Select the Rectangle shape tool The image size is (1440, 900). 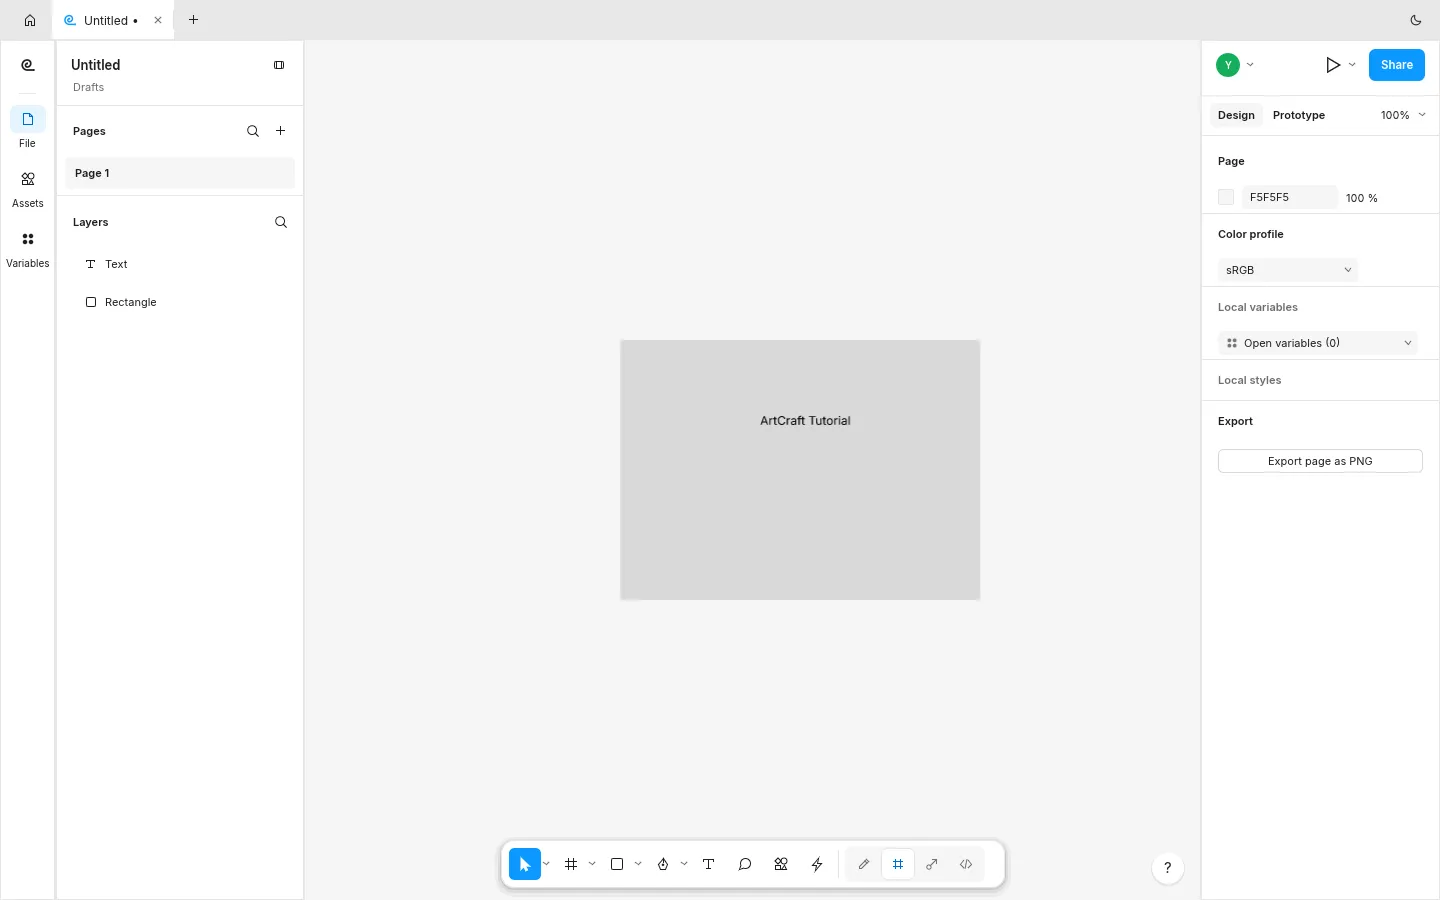(617, 864)
